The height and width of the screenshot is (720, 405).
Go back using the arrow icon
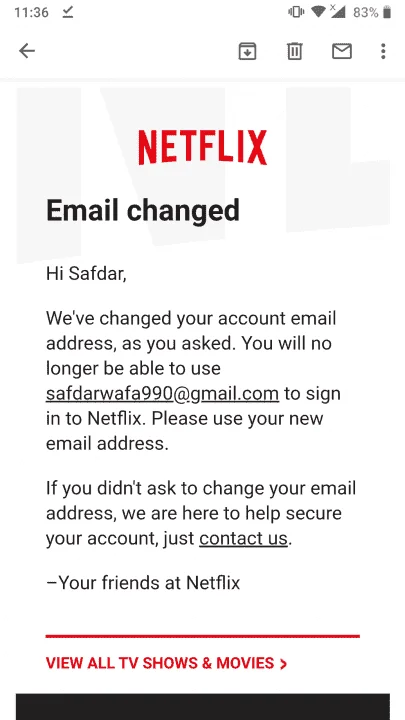(27, 51)
